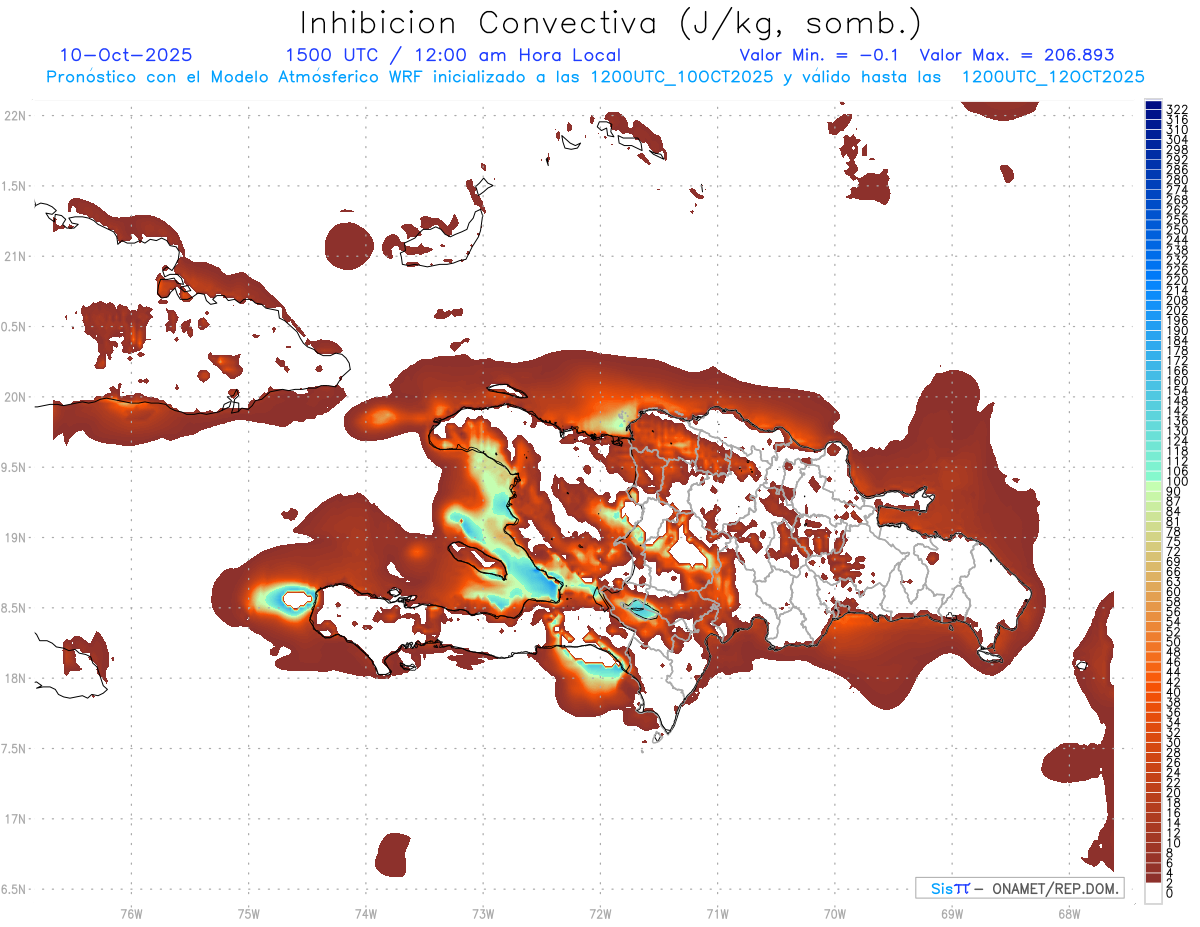Click the time '1500 UTC / 12:00 am Hora Local'

pyautogui.click(x=453, y=56)
